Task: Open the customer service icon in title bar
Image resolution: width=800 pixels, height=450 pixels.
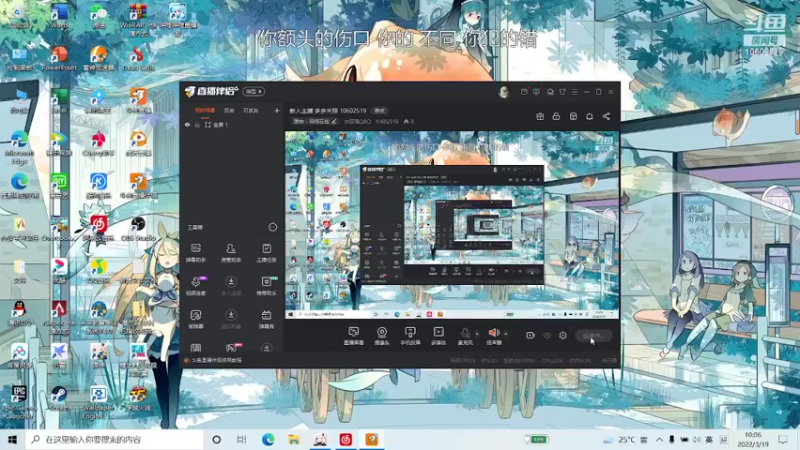Action: click(550, 92)
